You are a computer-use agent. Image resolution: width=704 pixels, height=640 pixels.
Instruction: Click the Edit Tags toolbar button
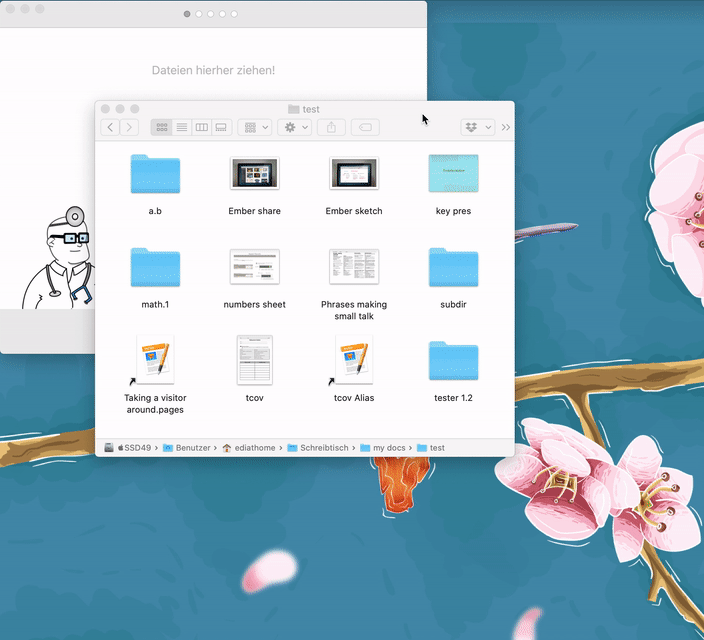(365, 127)
